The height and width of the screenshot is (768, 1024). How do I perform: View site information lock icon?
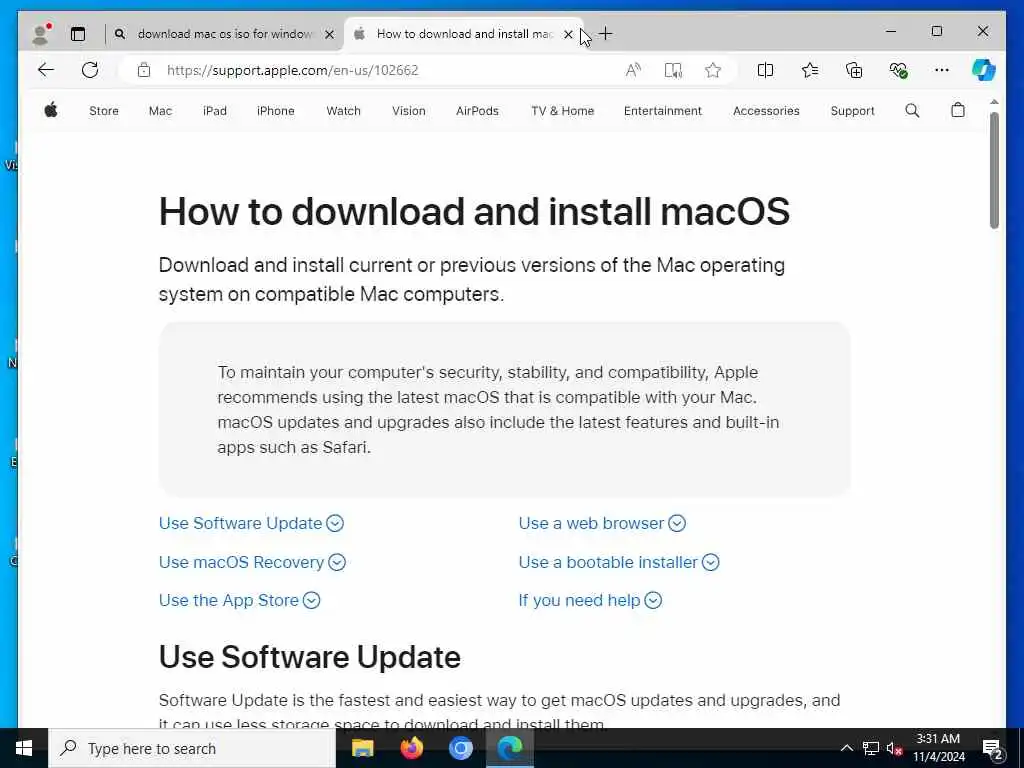(144, 70)
